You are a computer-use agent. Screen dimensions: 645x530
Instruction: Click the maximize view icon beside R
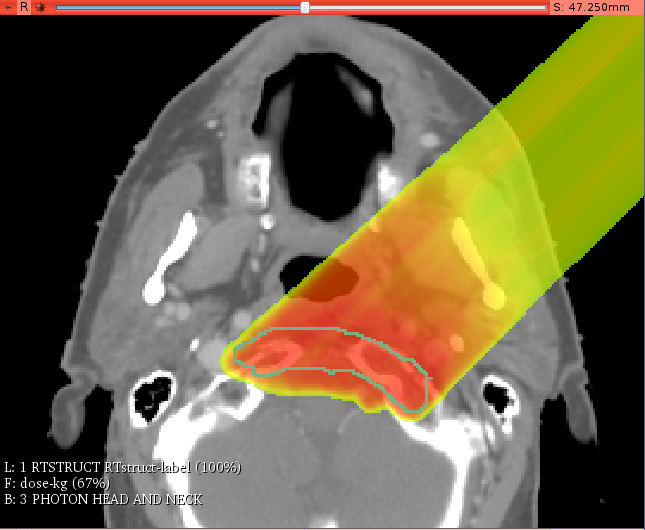pyautogui.click(x=41, y=7)
